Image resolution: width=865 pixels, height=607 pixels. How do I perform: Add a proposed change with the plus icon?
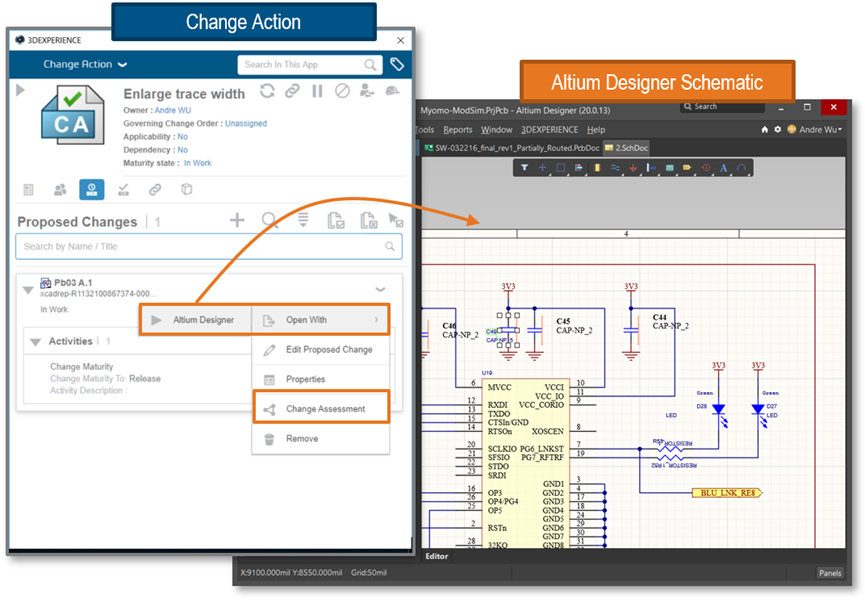[x=237, y=220]
